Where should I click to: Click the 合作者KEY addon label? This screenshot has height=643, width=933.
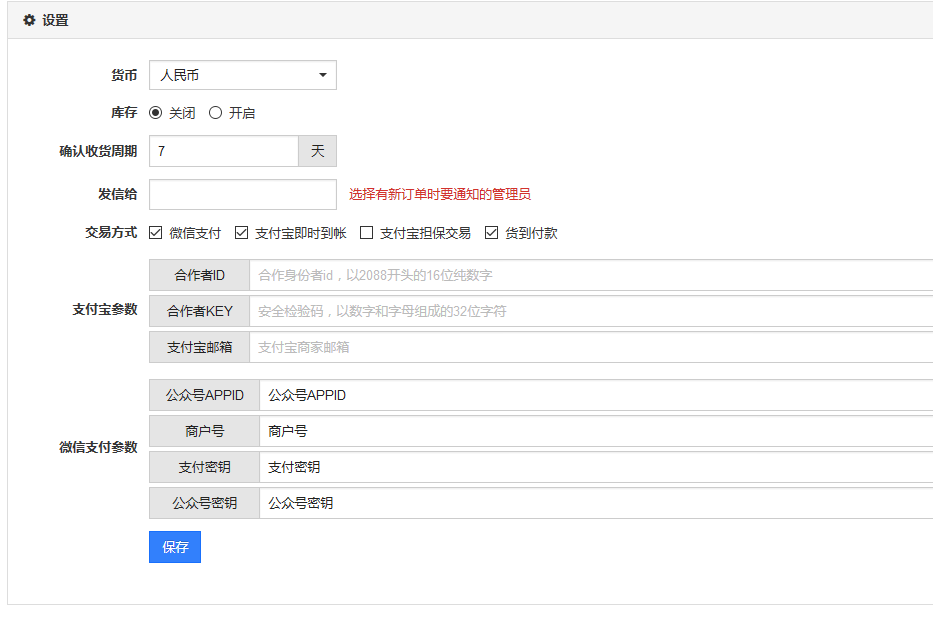coord(199,311)
